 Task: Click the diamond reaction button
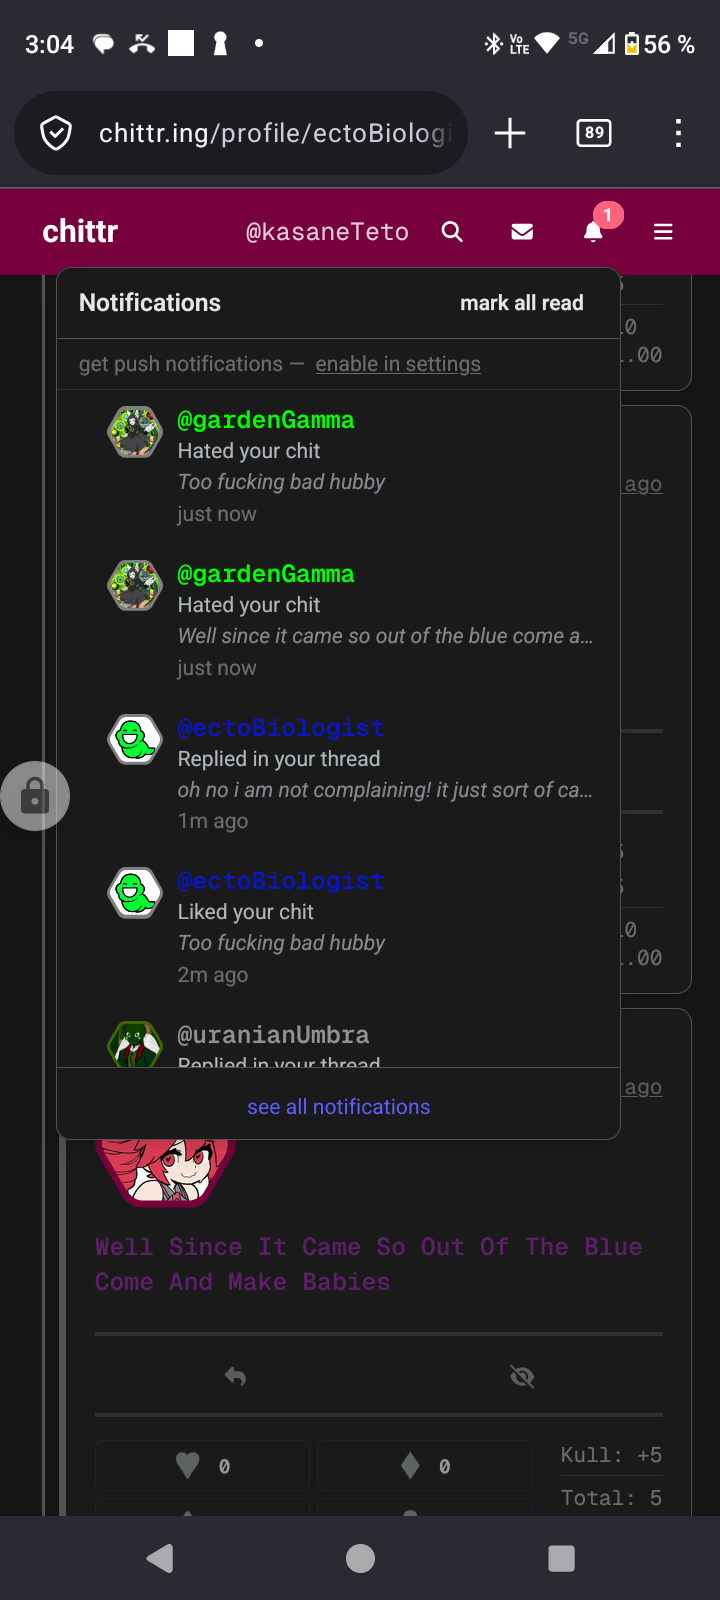coord(424,1466)
